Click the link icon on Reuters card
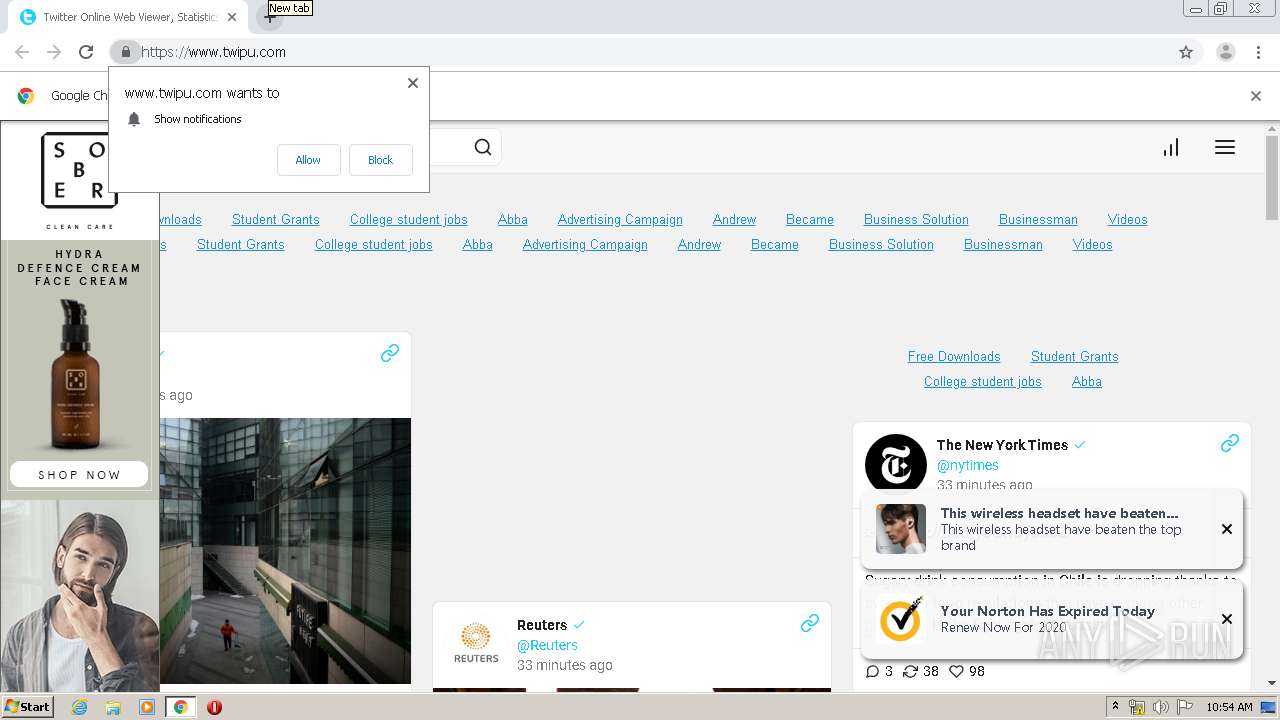This screenshot has height=720, width=1280. (x=810, y=623)
